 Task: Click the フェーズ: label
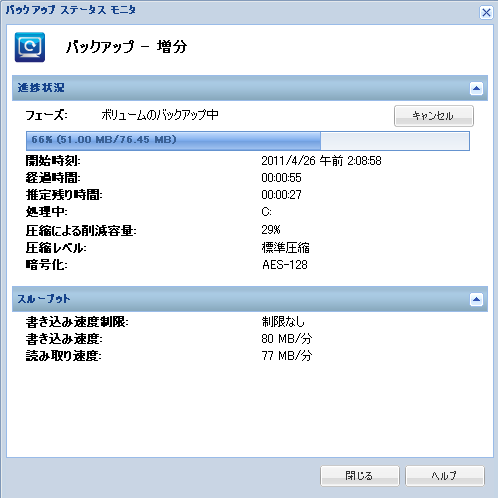pyautogui.click(x=46, y=115)
